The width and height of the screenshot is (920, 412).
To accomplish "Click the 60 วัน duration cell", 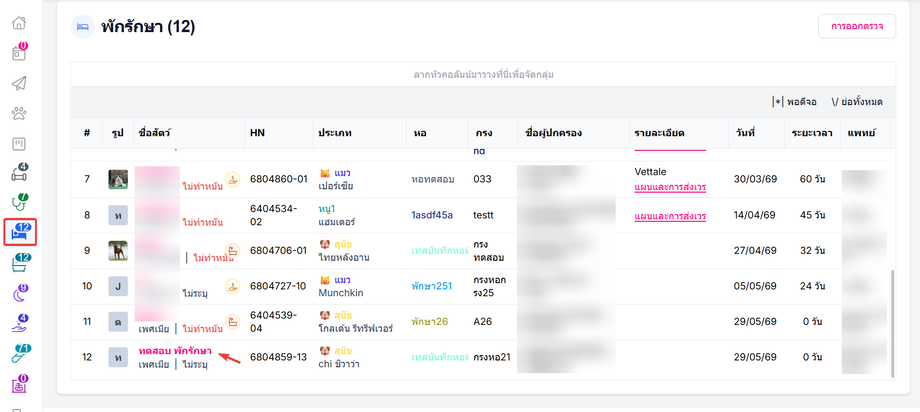I will (x=813, y=179).
